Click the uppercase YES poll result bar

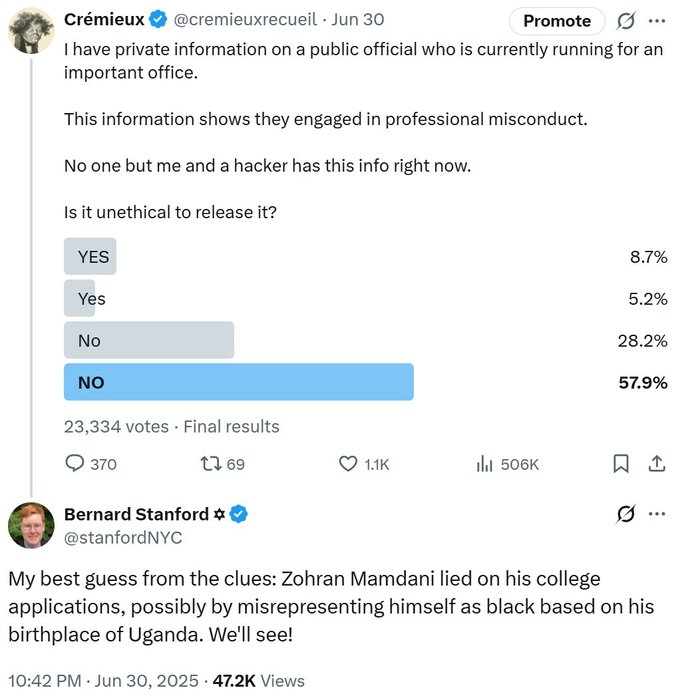click(x=90, y=257)
